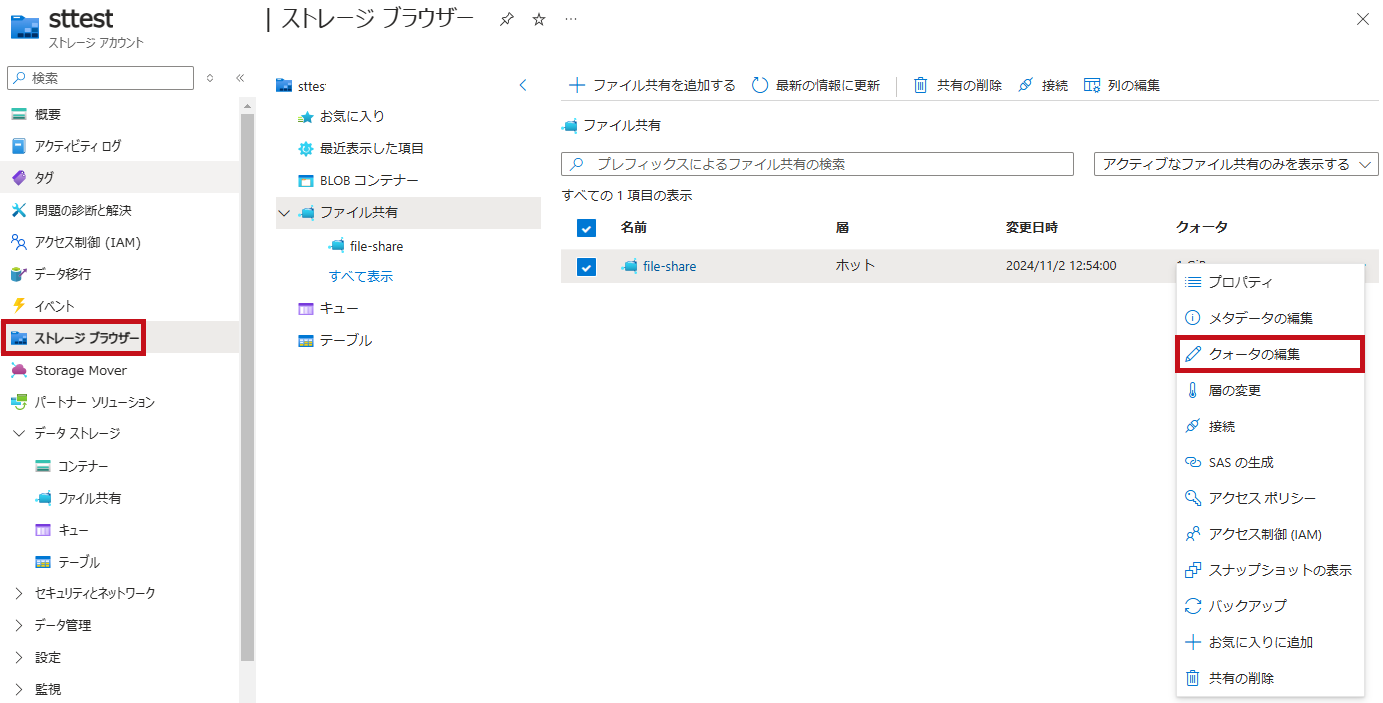Viewport: 1383px width, 703px height.
Task: Sort by the 変更日時 column header
Action: tap(1031, 228)
